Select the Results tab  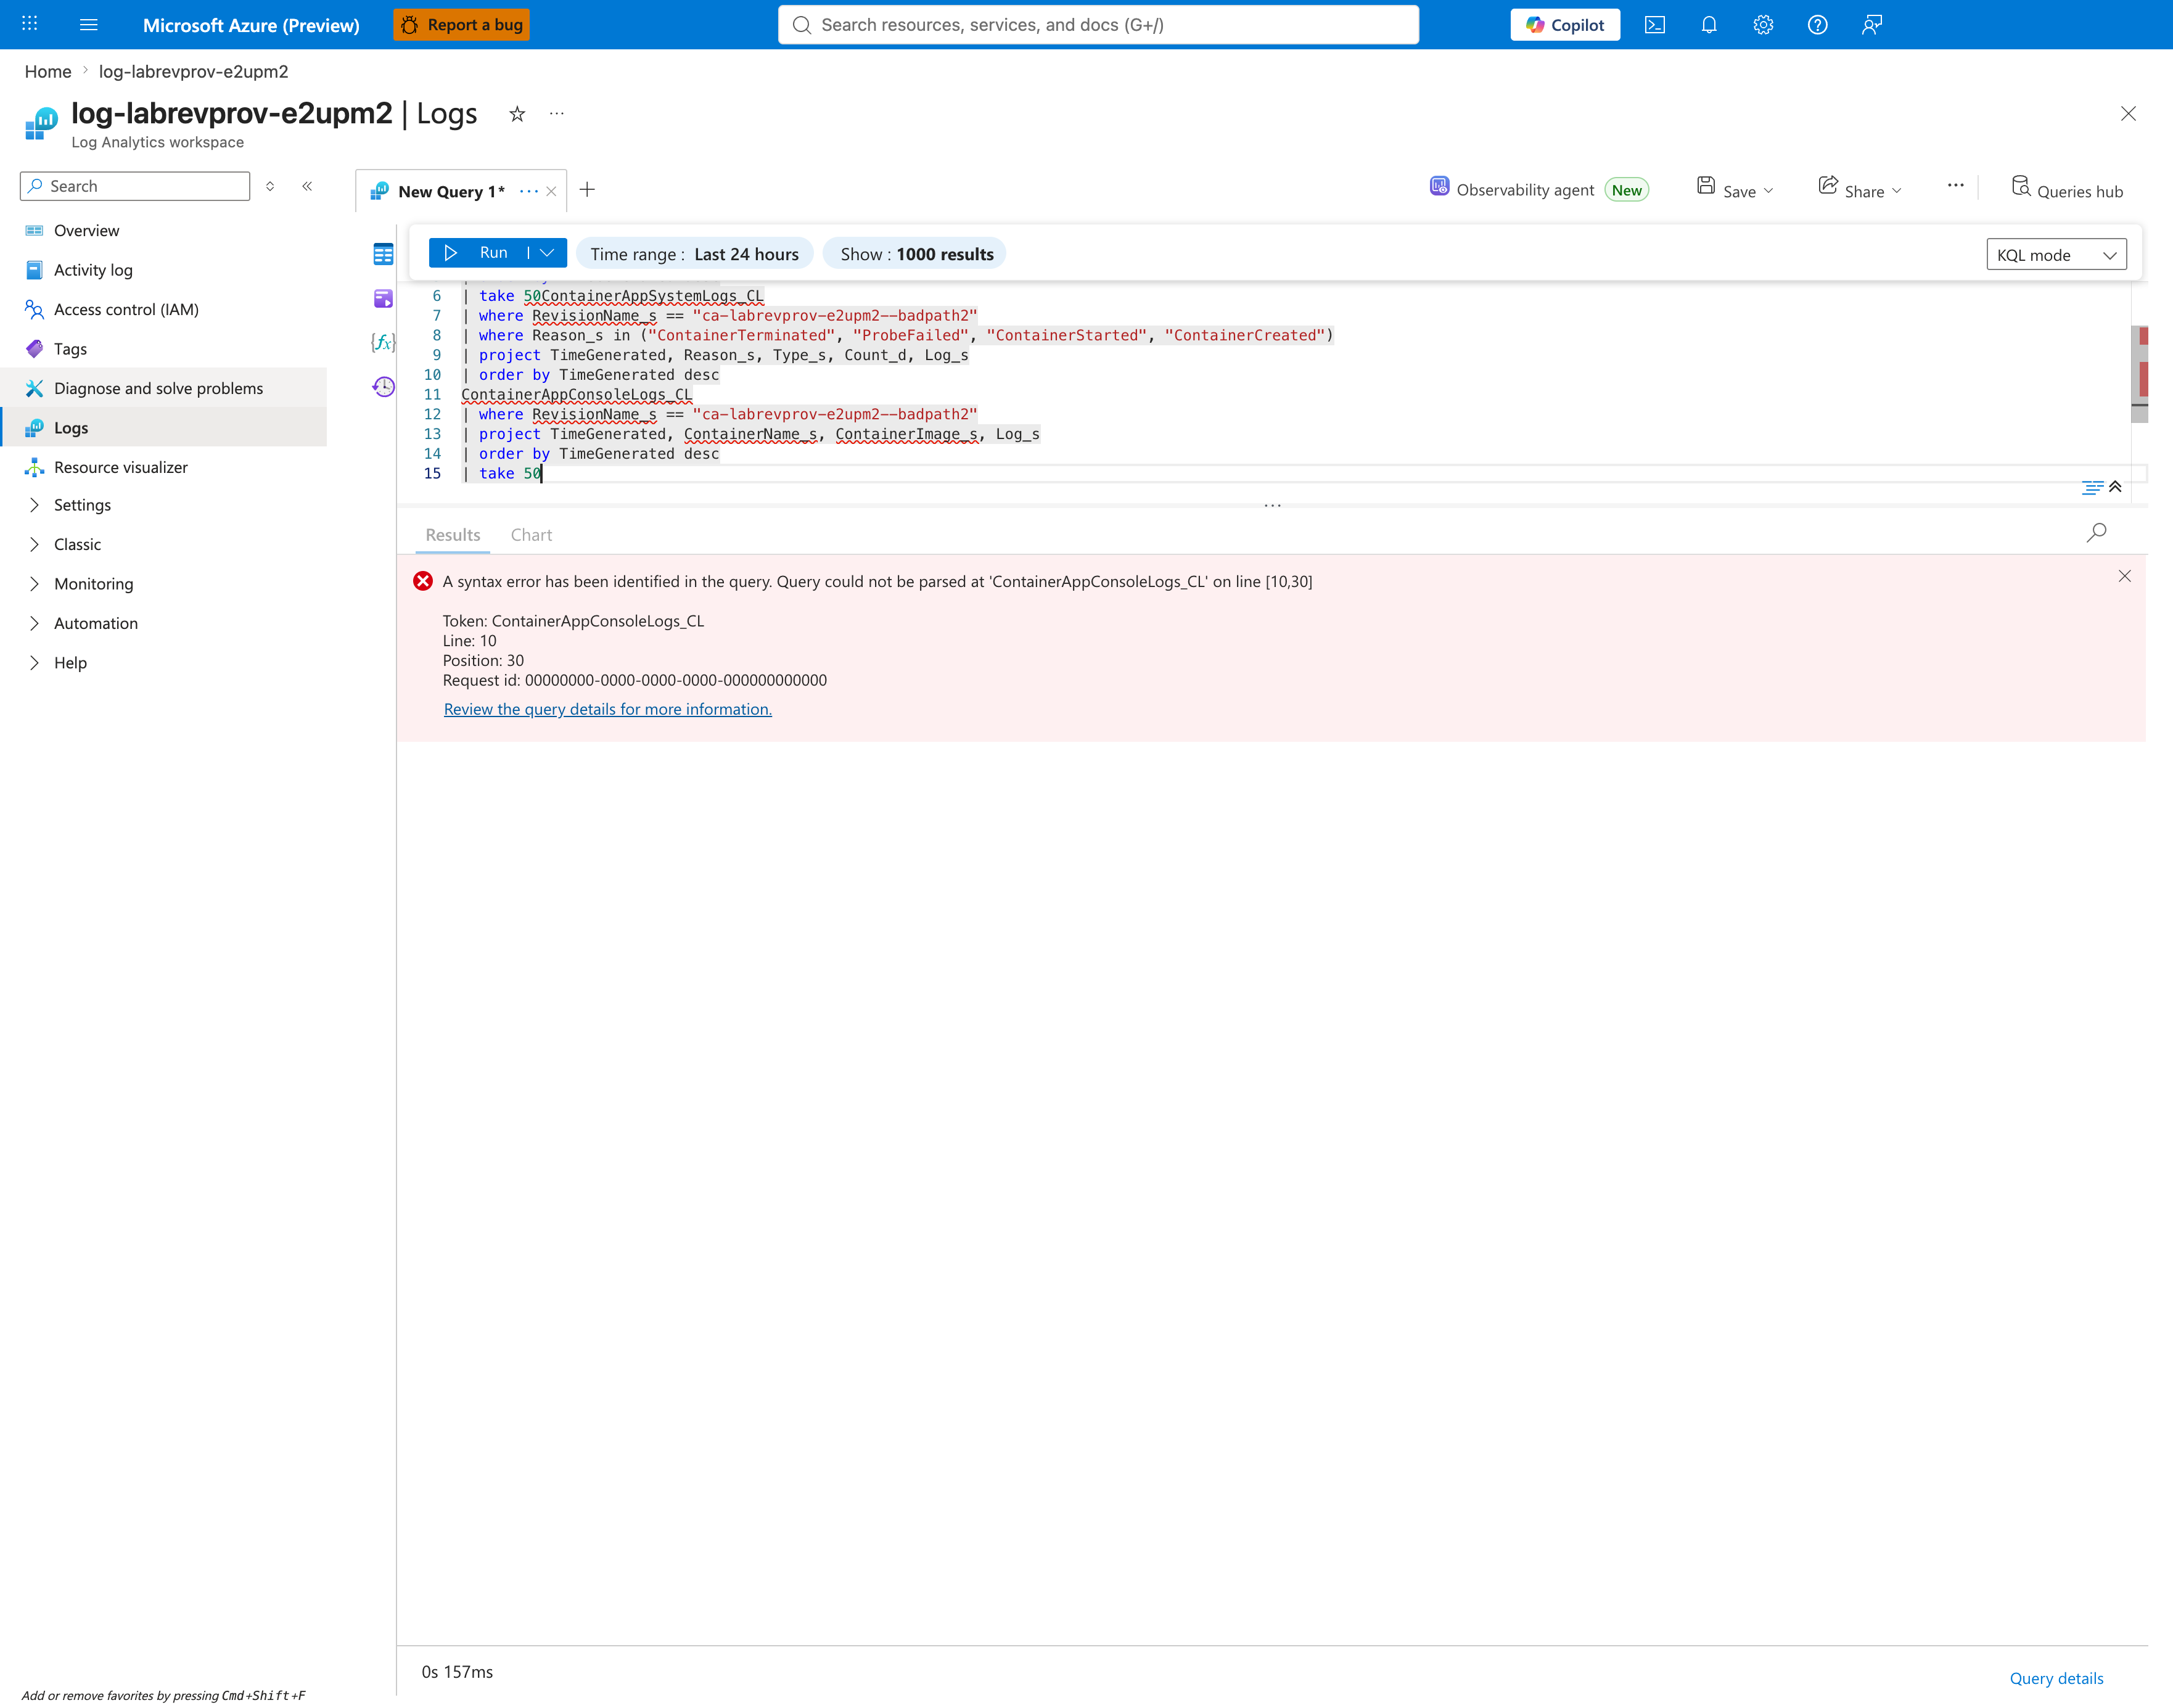[x=453, y=535]
